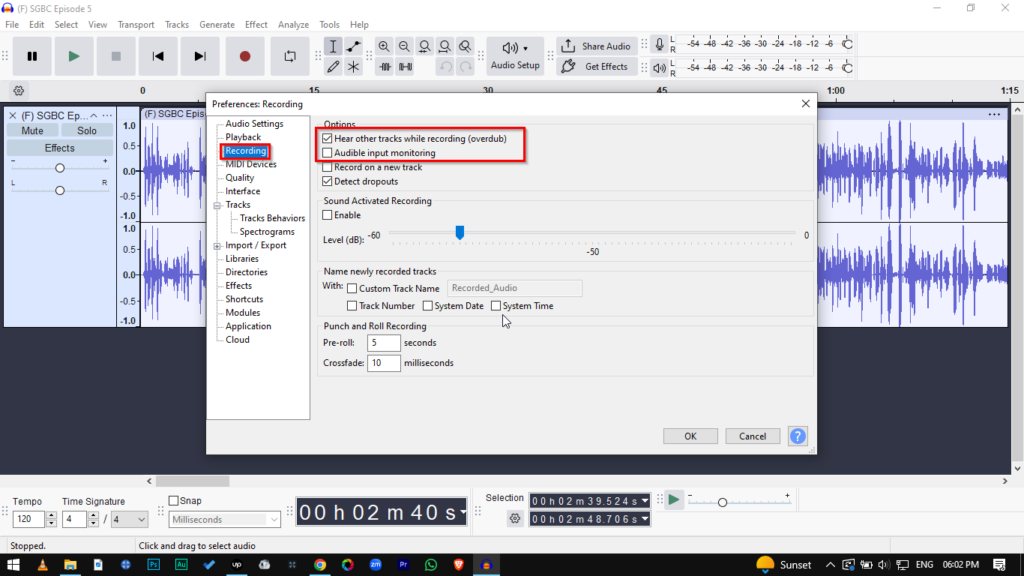Open the Effect menu
1024x576 pixels.
point(256,24)
